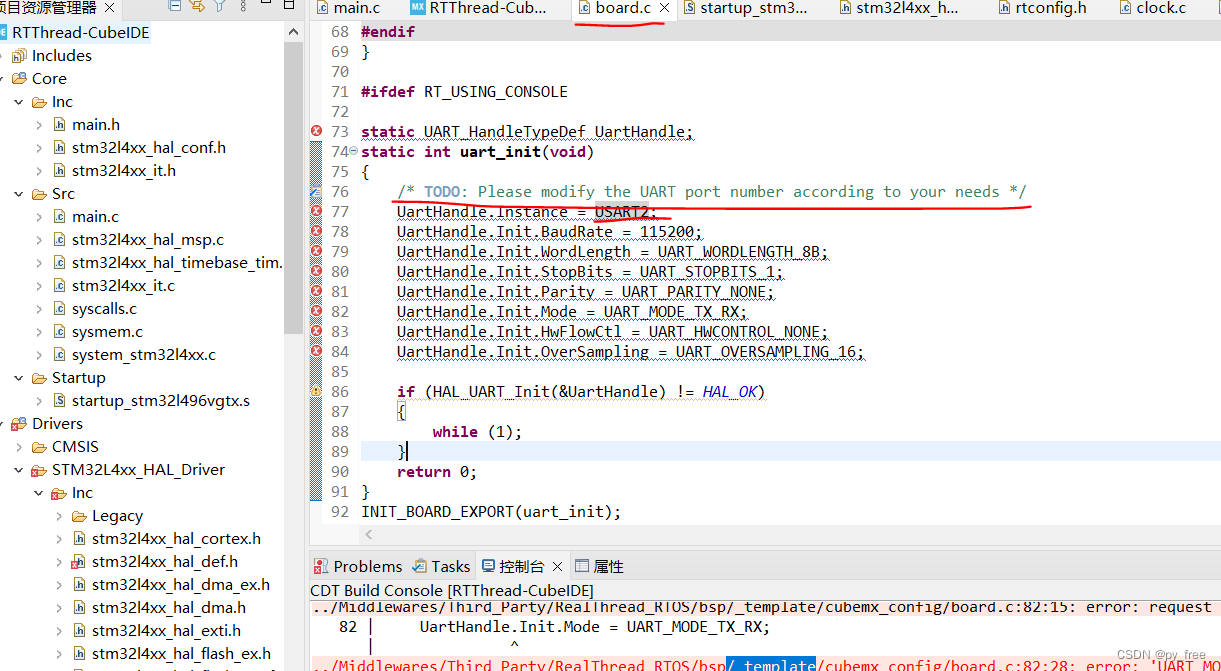Click the 控制台 console monitor icon
This screenshot has height=671, width=1221.
coord(490,565)
